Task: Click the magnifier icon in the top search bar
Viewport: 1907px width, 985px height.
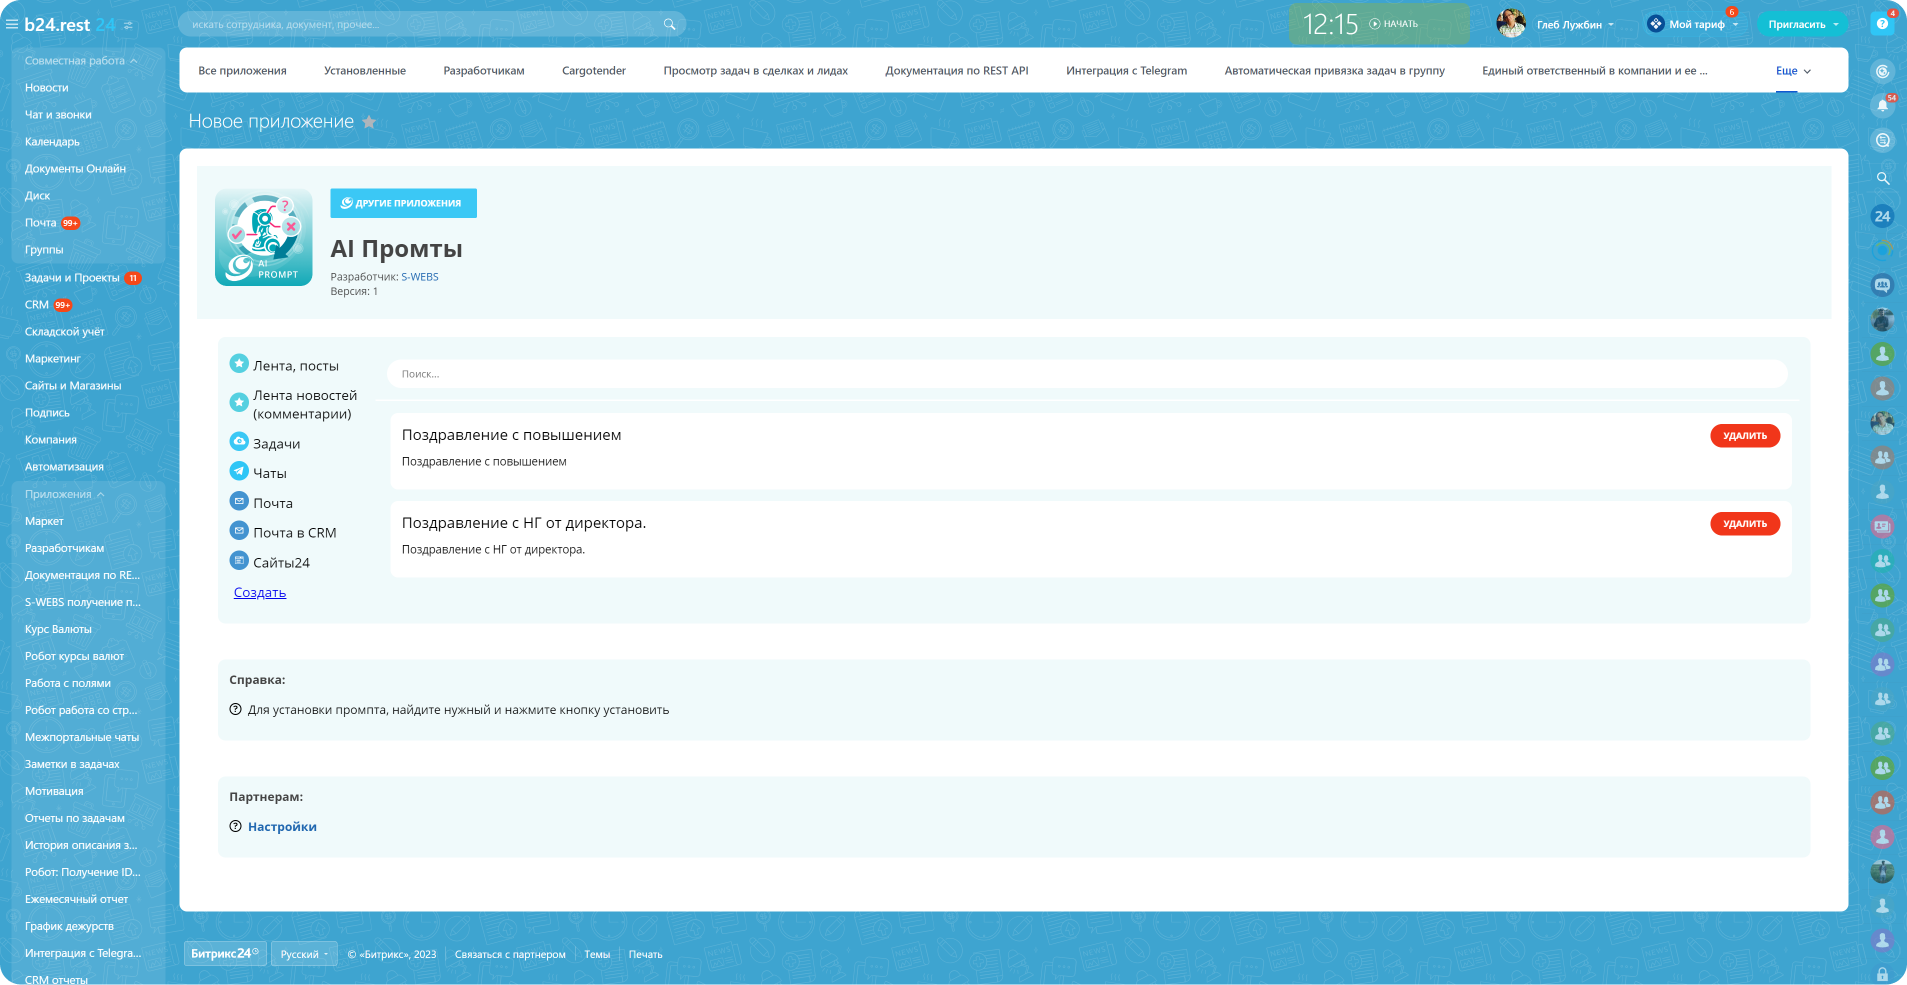Action: [x=669, y=24]
